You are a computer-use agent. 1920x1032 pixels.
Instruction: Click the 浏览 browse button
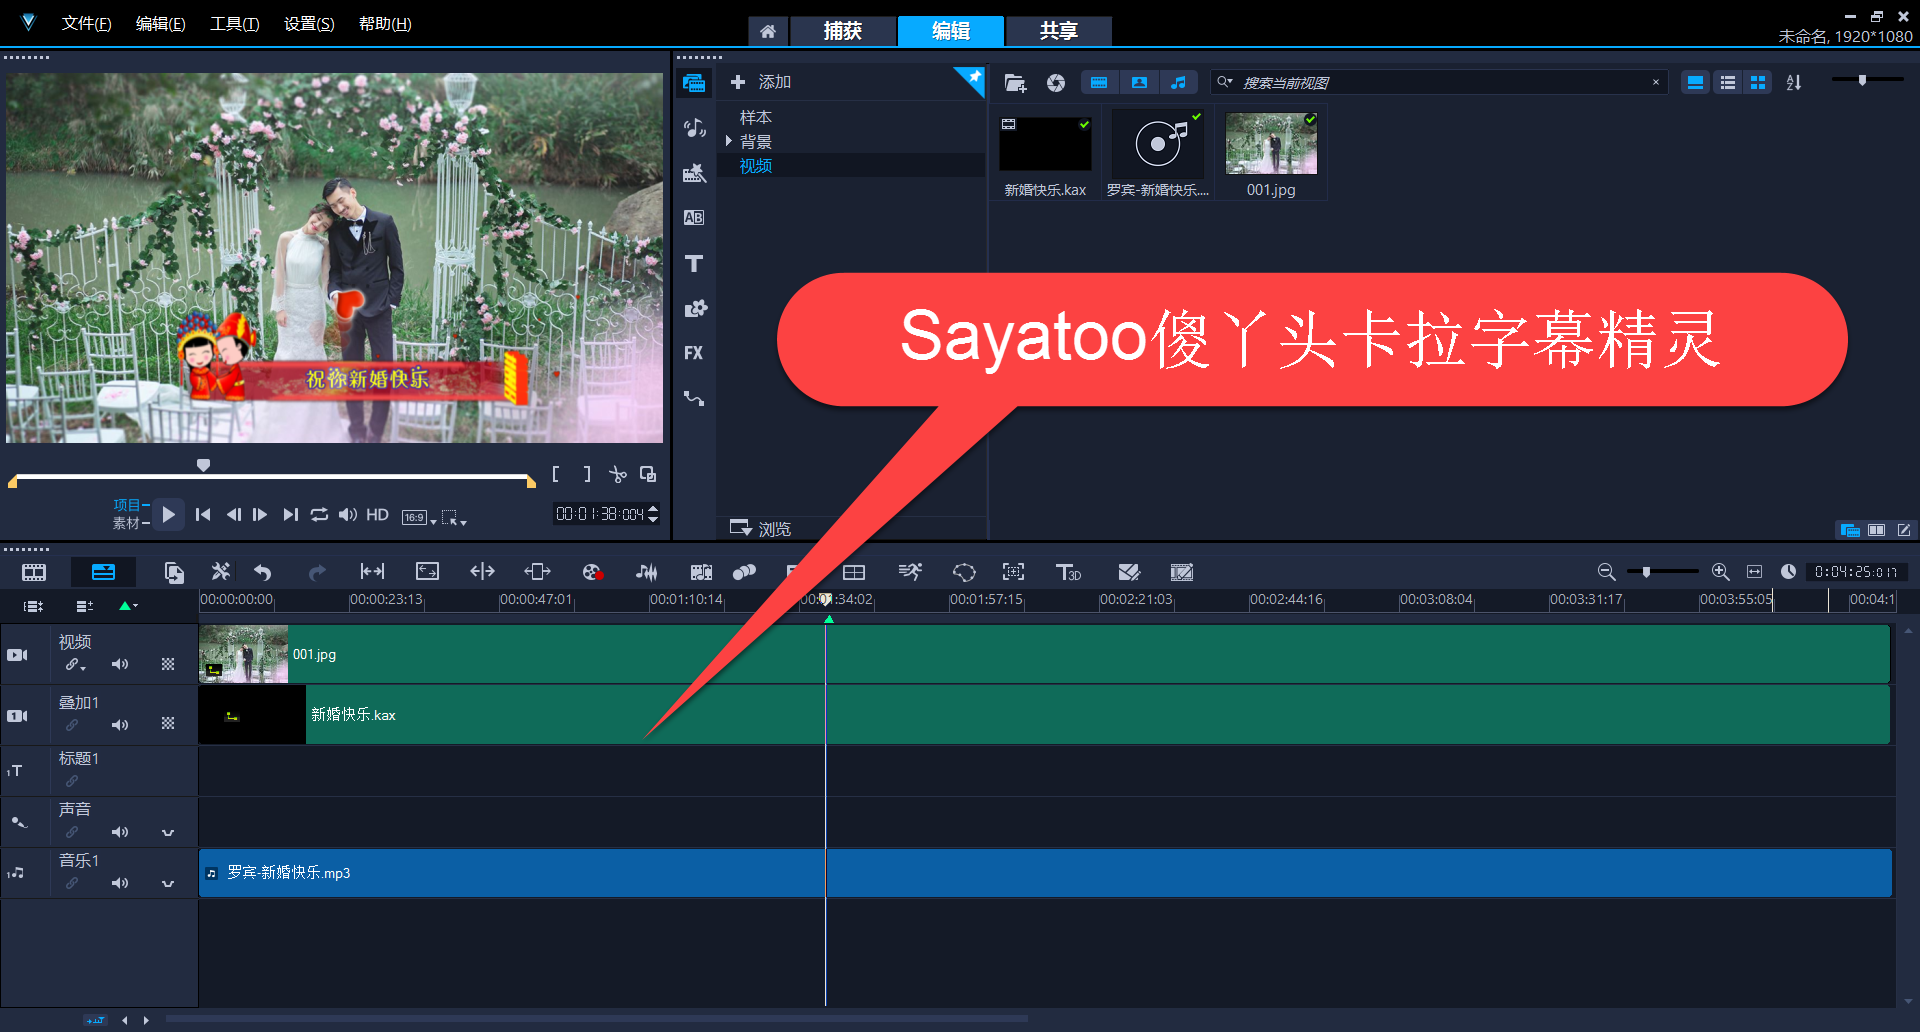click(761, 528)
